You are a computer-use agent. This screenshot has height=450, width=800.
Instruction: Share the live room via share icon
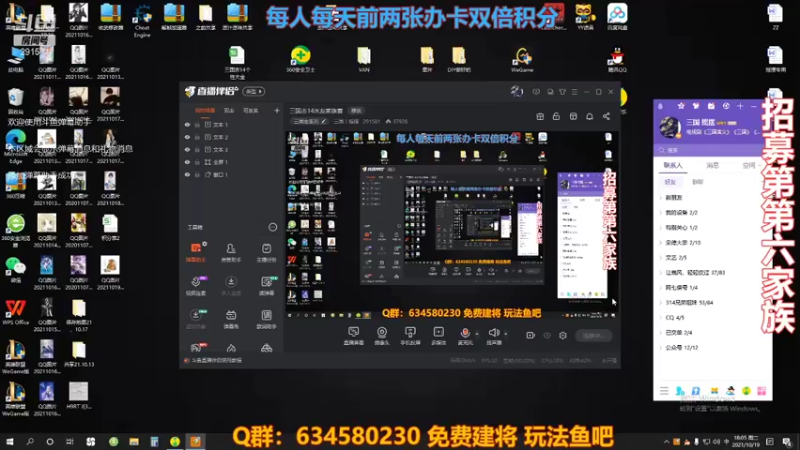click(x=606, y=117)
